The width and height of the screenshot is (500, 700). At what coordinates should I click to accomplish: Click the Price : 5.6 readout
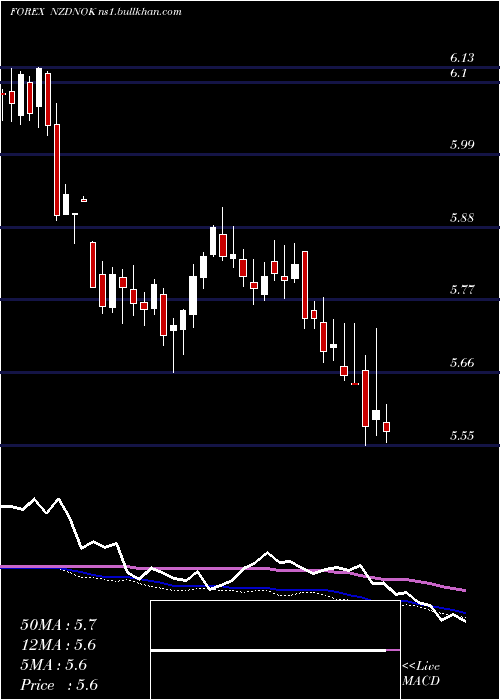pos(59,685)
